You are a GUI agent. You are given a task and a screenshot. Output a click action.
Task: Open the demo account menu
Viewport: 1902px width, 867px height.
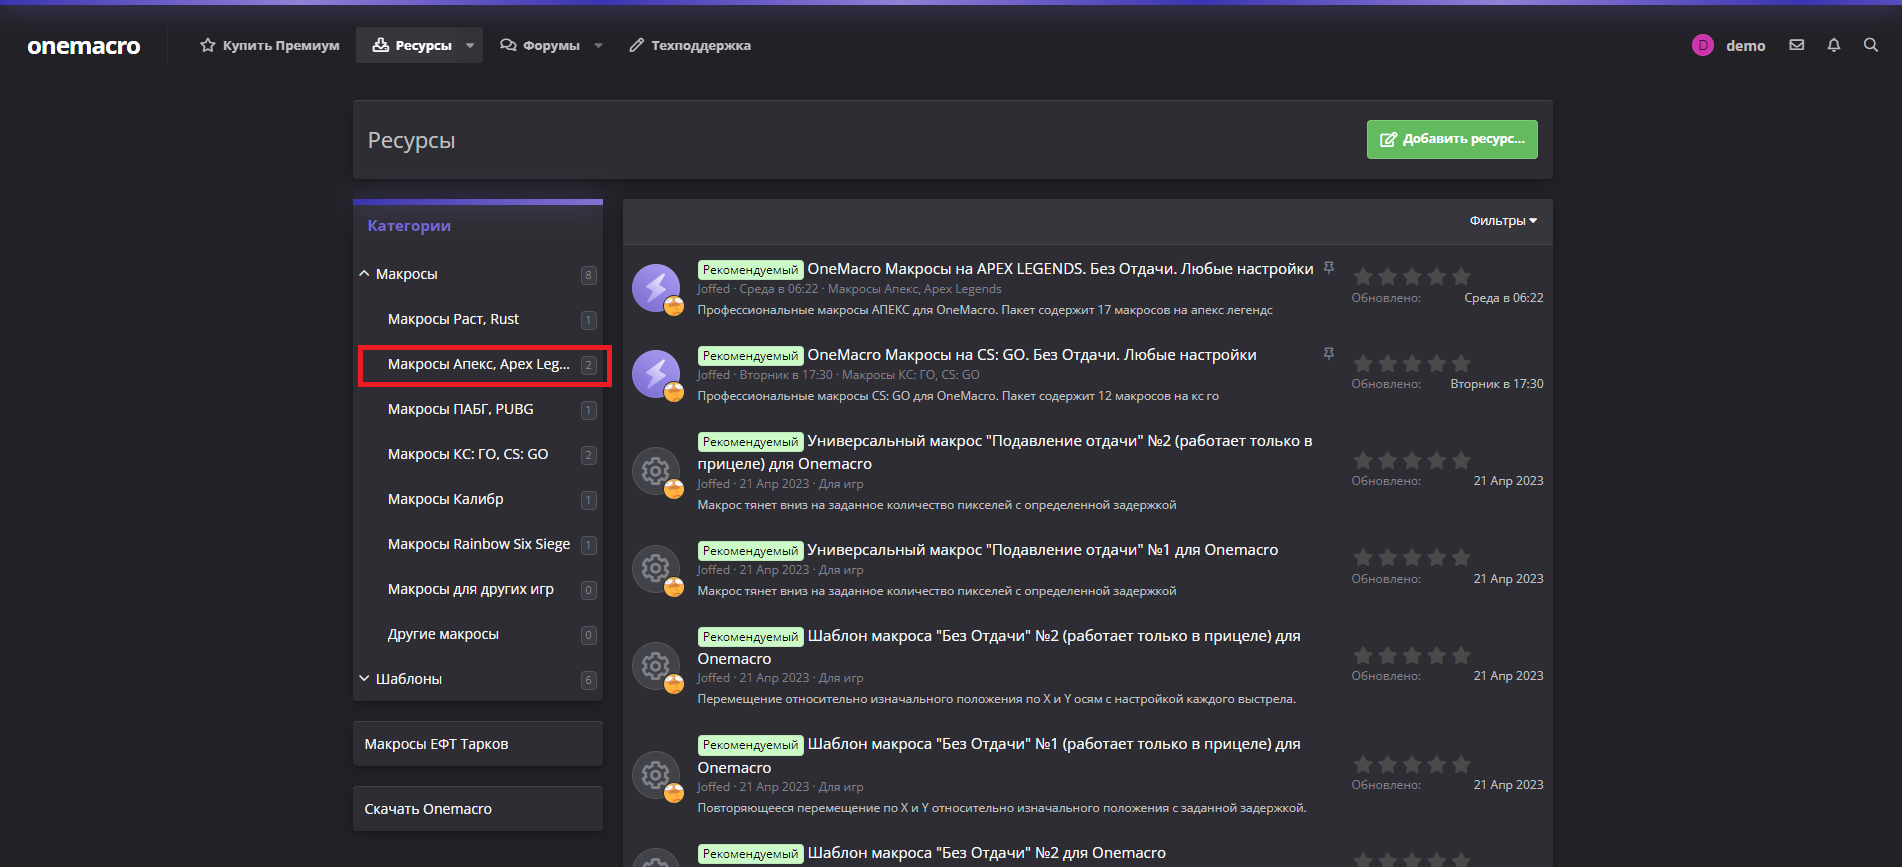pyautogui.click(x=1745, y=46)
